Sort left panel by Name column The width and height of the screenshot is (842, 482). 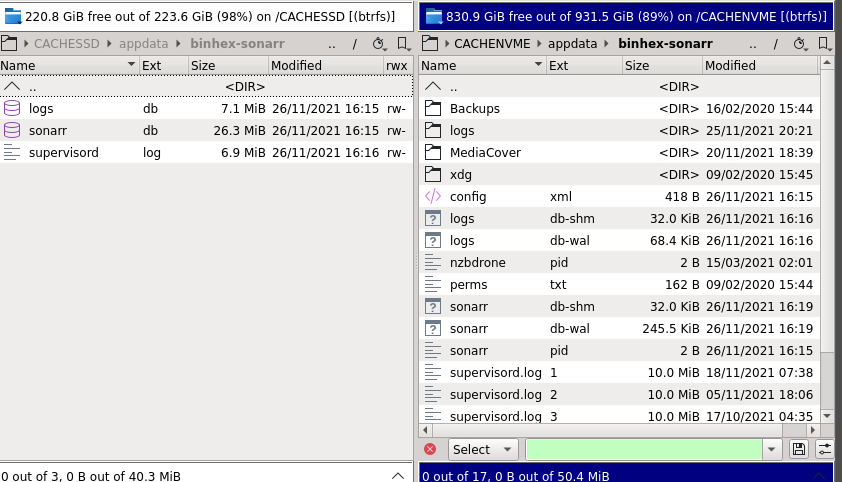coord(69,65)
